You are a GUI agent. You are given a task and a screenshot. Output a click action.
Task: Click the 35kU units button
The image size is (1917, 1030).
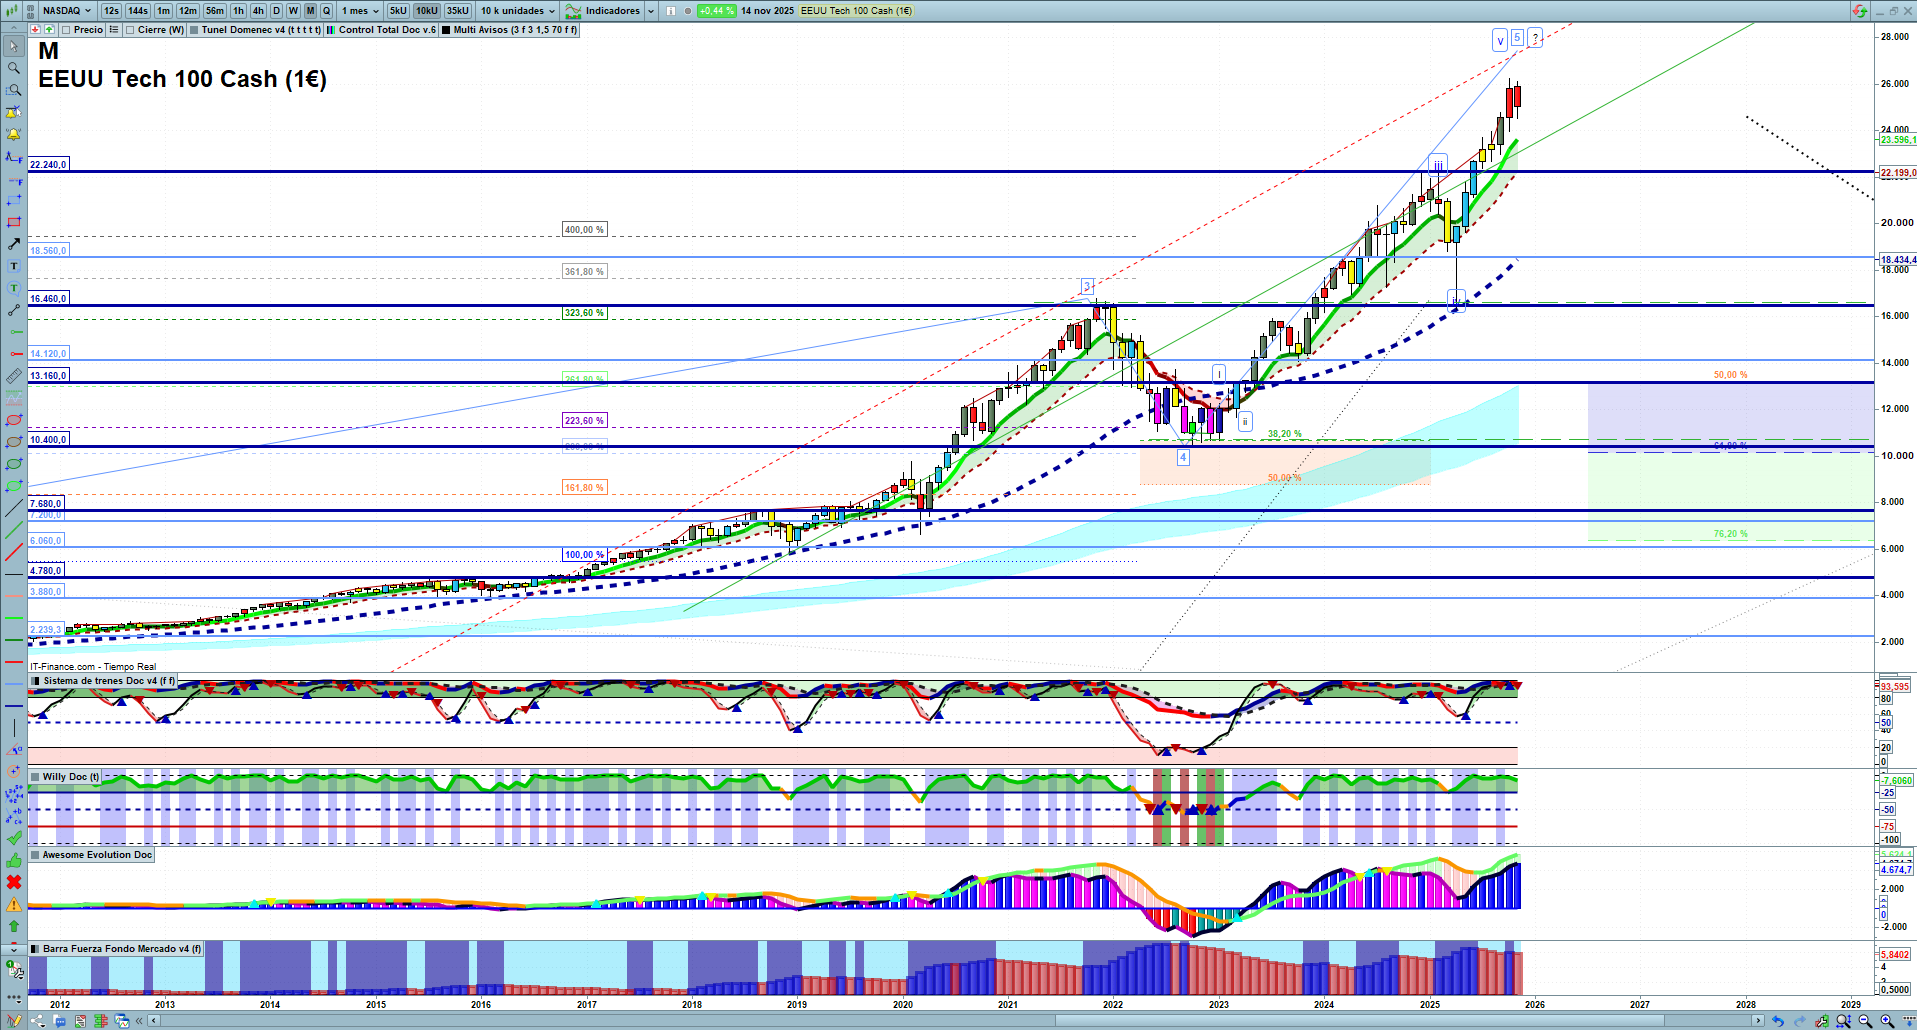point(457,11)
